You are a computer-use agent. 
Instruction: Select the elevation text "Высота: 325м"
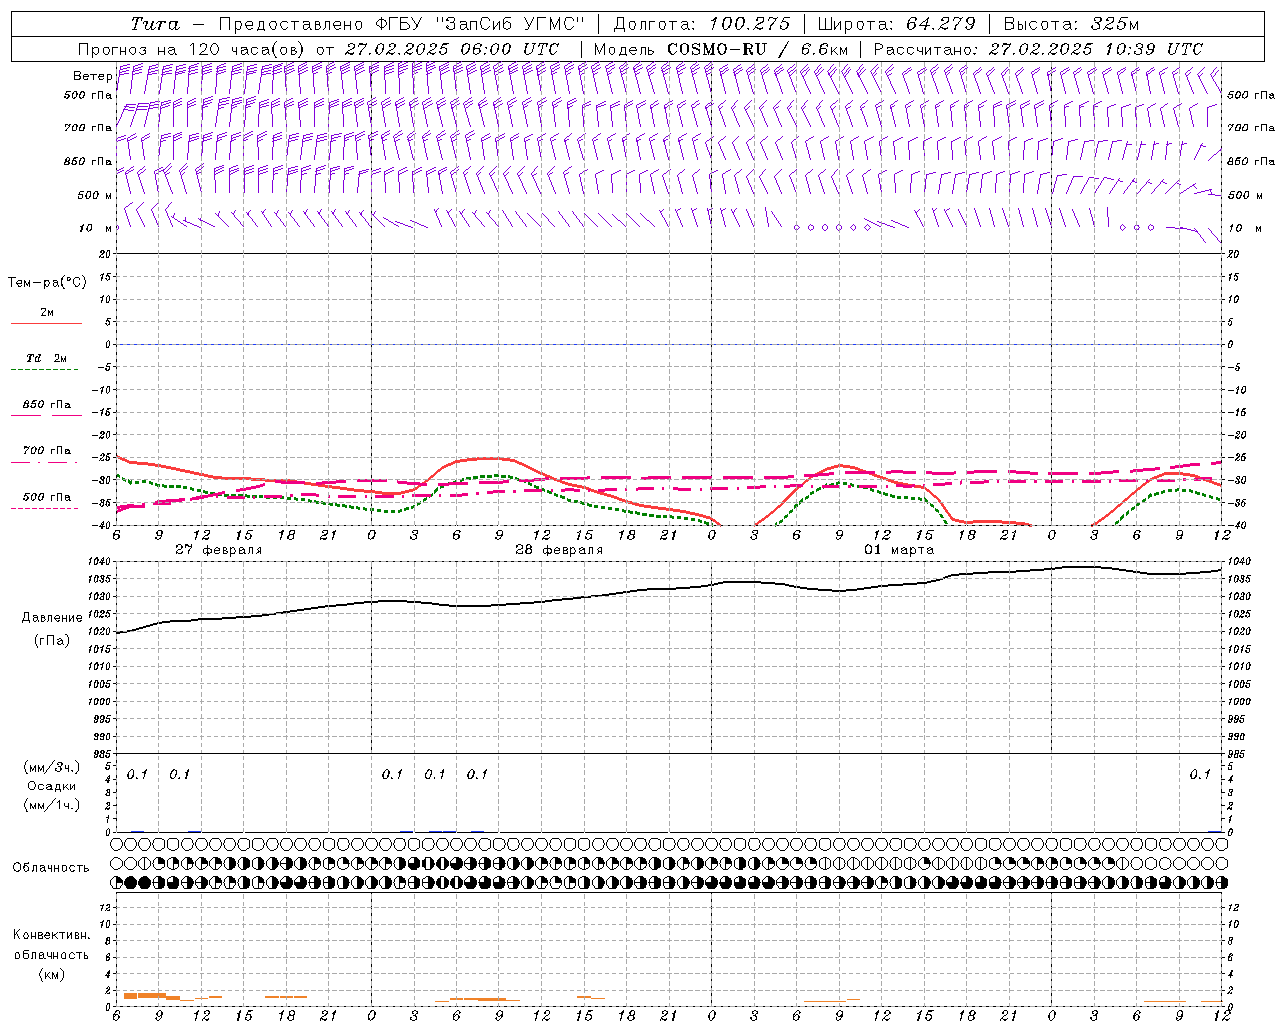[x=1071, y=24]
